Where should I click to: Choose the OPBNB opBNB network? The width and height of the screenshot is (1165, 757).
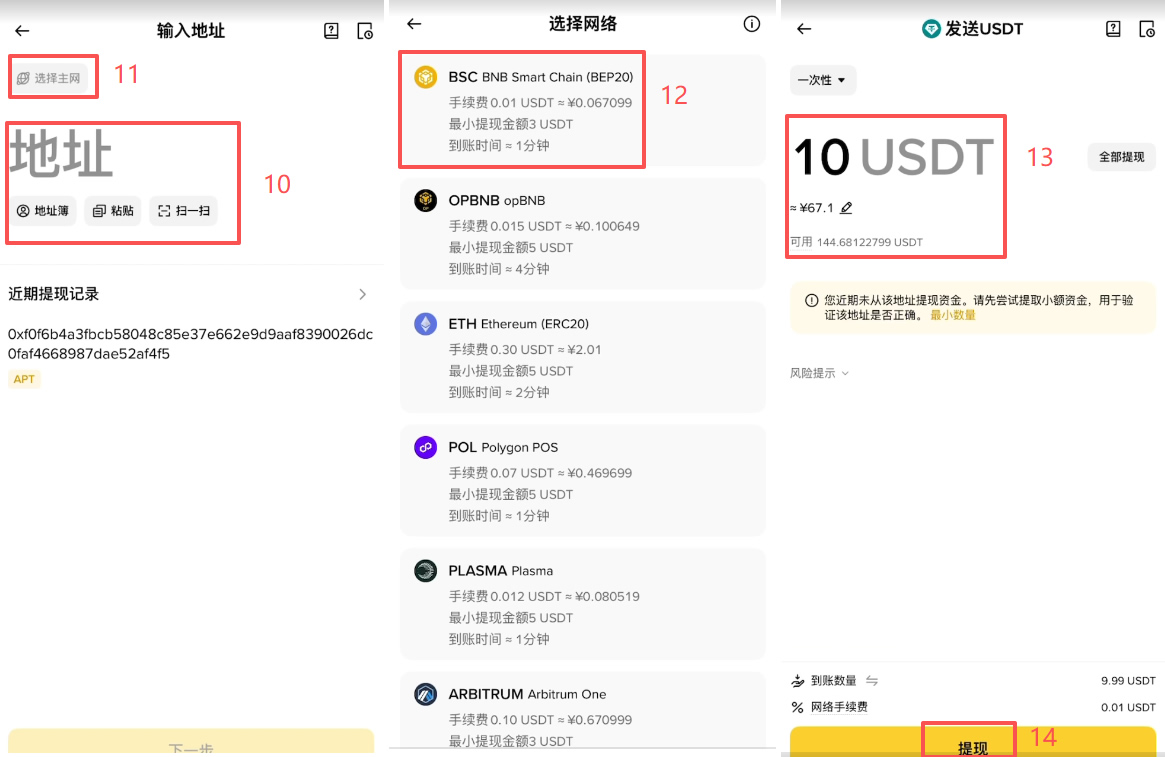[x=582, y=233]
